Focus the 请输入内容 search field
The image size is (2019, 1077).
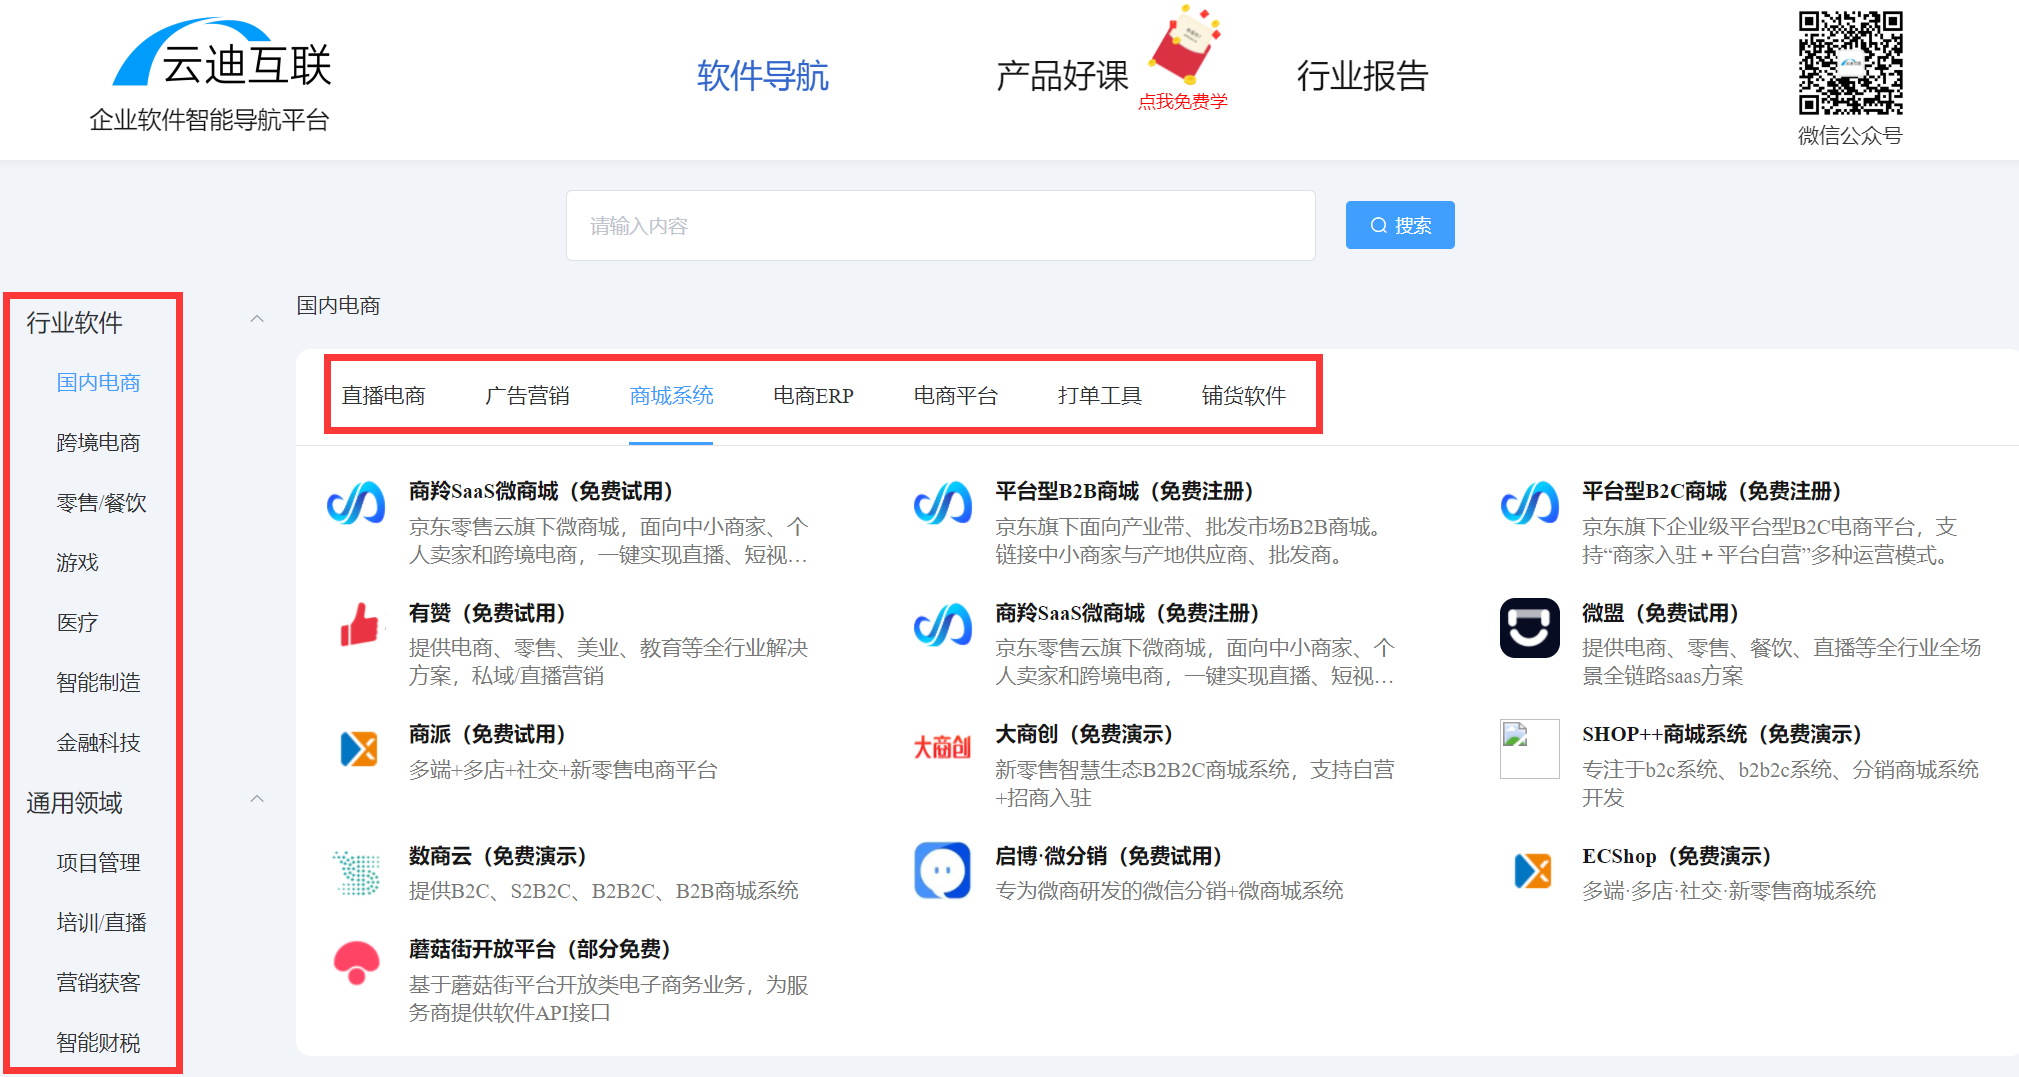pyautogui.click(x=940, y=226)
